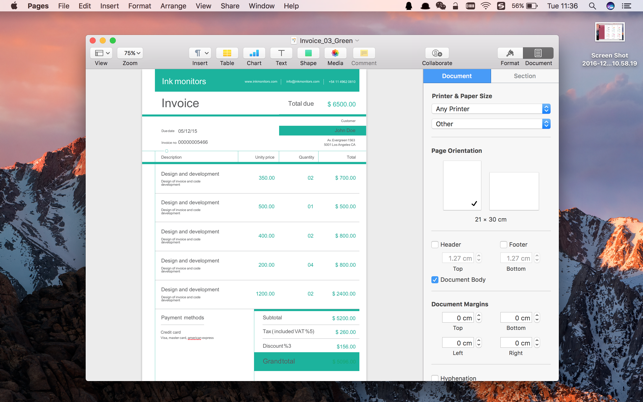
Task: Open the Share menu
Action: coord(230,6)
